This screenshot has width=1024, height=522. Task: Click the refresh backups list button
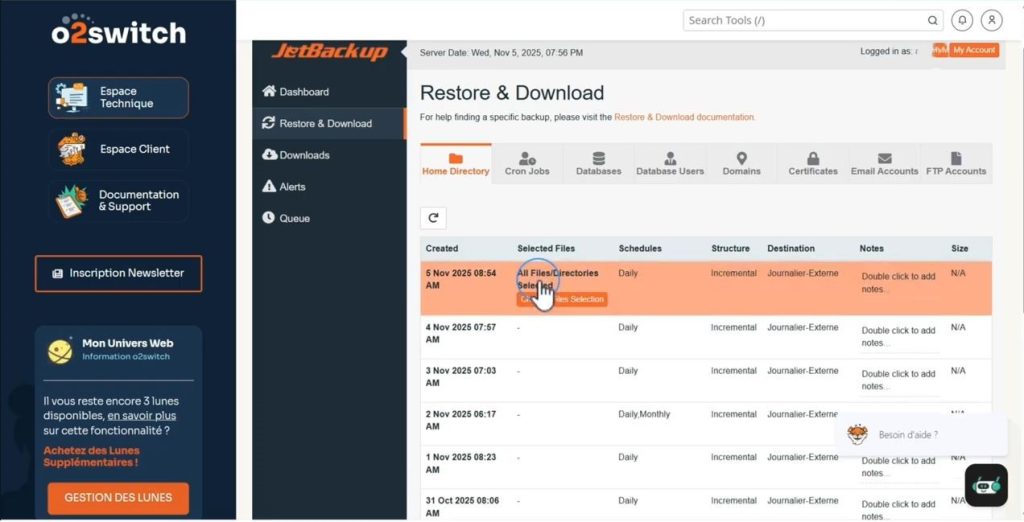coord(434,218)
